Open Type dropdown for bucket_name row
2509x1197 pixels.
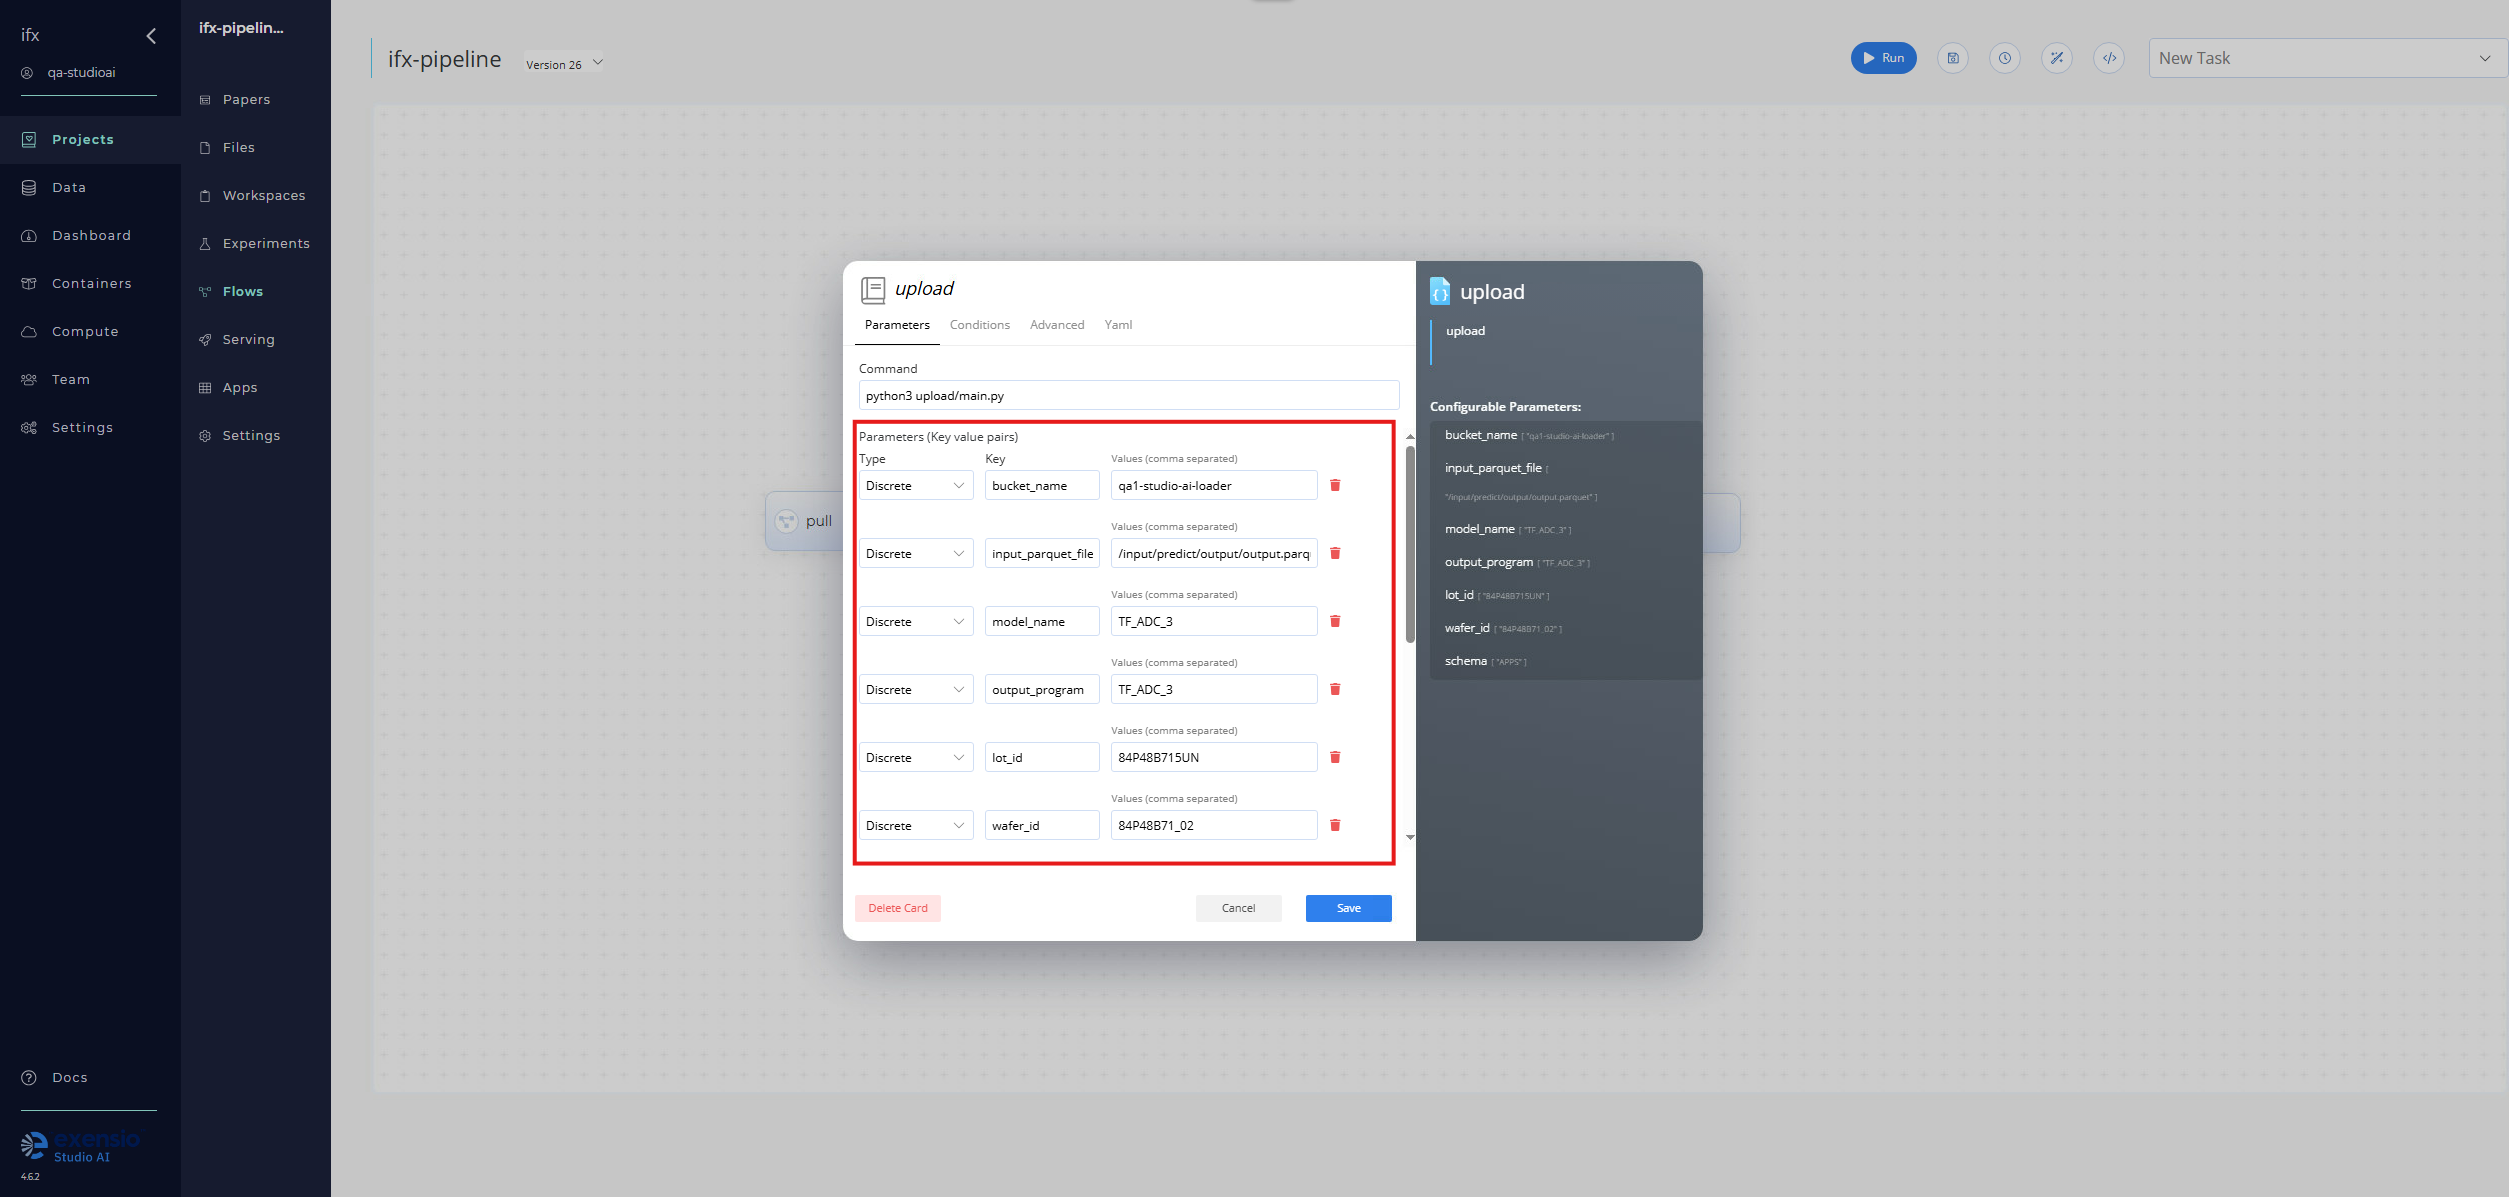[915, 486]
